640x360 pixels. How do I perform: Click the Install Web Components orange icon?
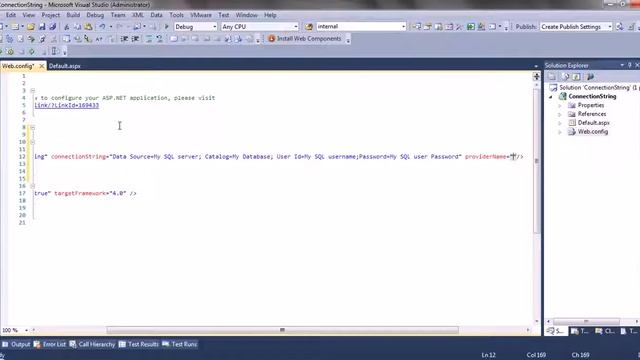coord(271,38)
